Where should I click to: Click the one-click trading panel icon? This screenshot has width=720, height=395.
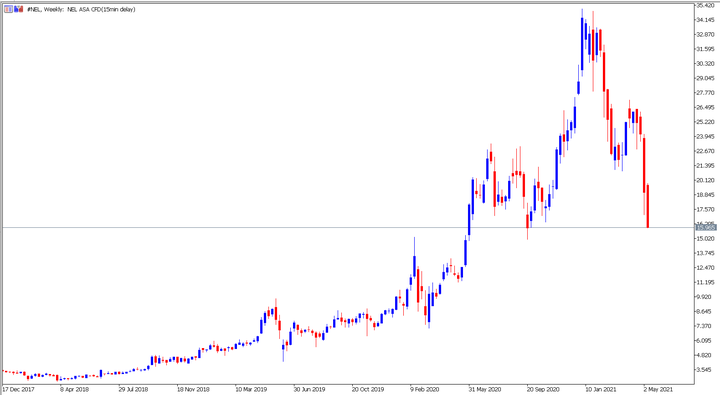click(x=9, y=9)
